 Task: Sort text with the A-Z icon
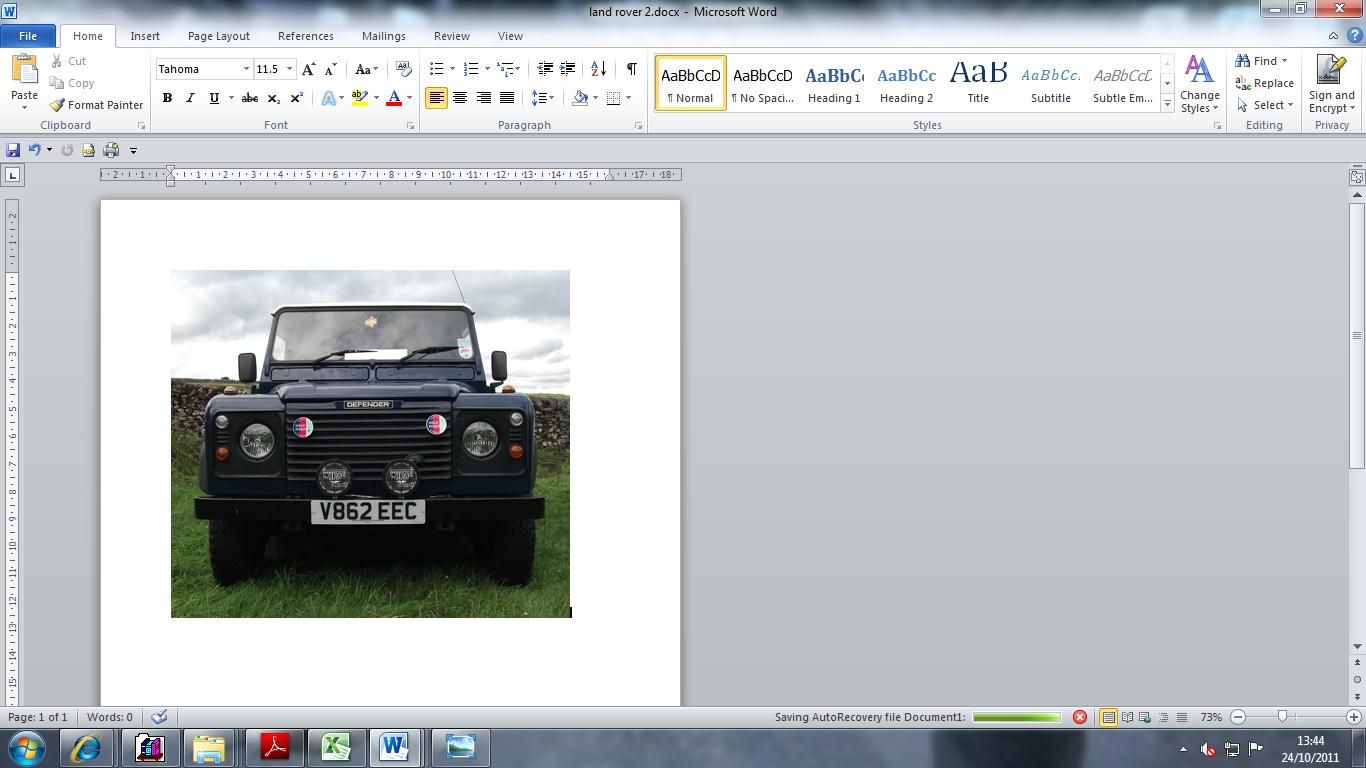coord(598,69)
